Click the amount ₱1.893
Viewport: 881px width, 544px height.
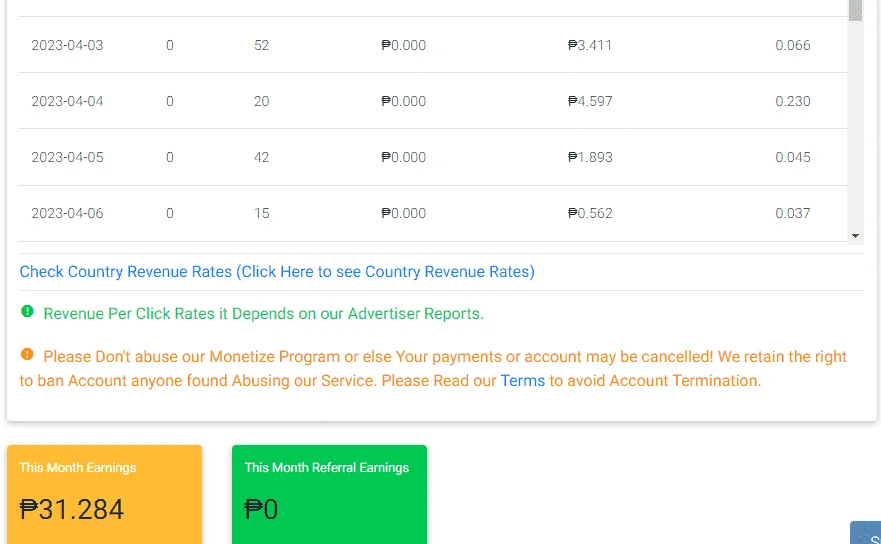point(590,157)
